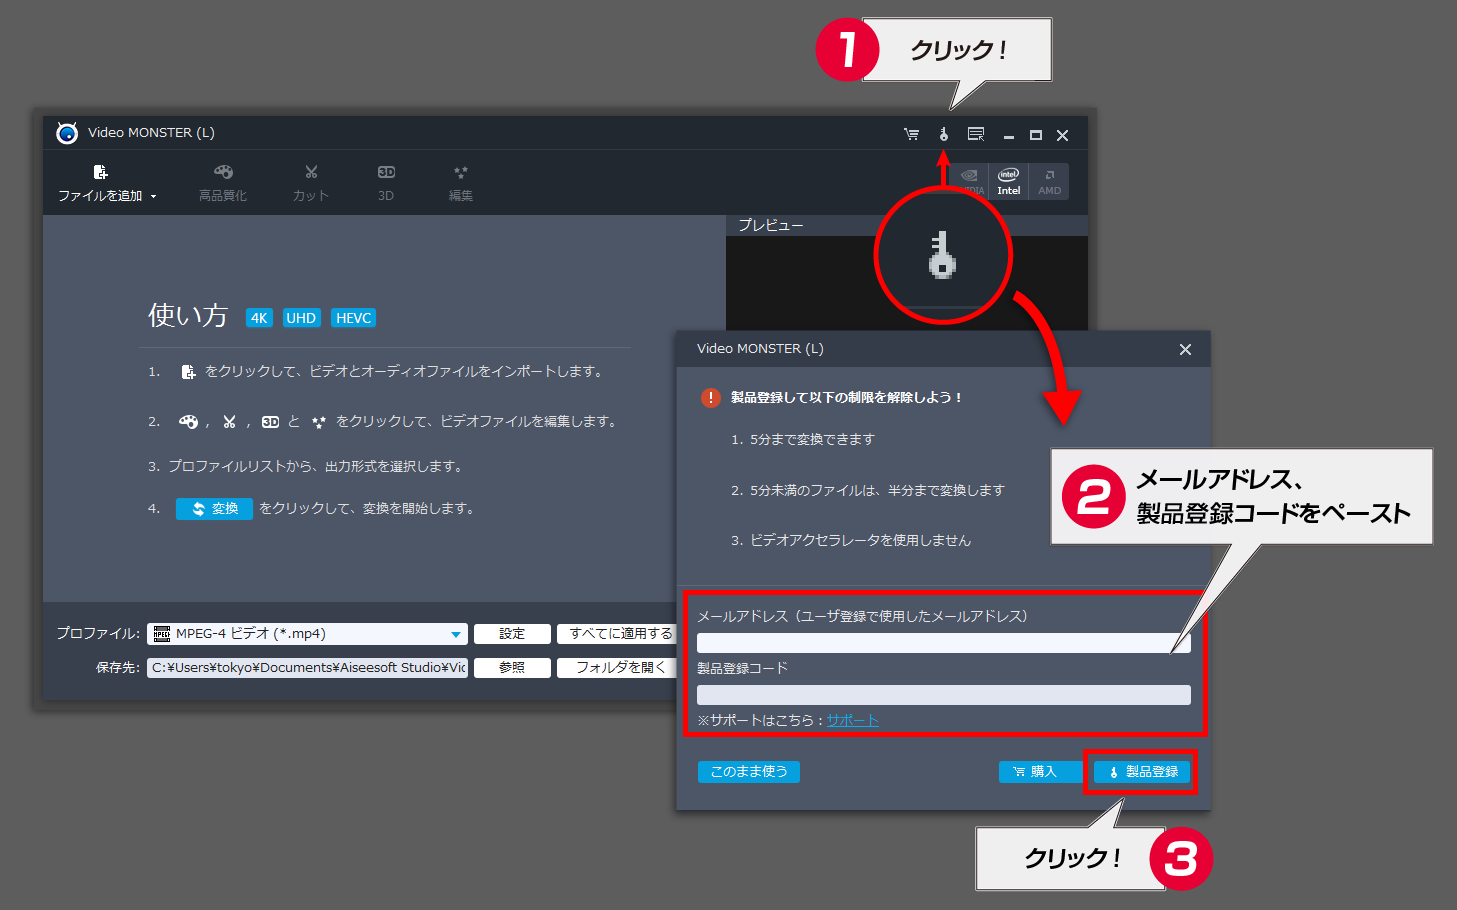Expand the ファイルを追加 dropdown arrow
Viewport: 1457px width, 910px height.
tap(153, 196)
